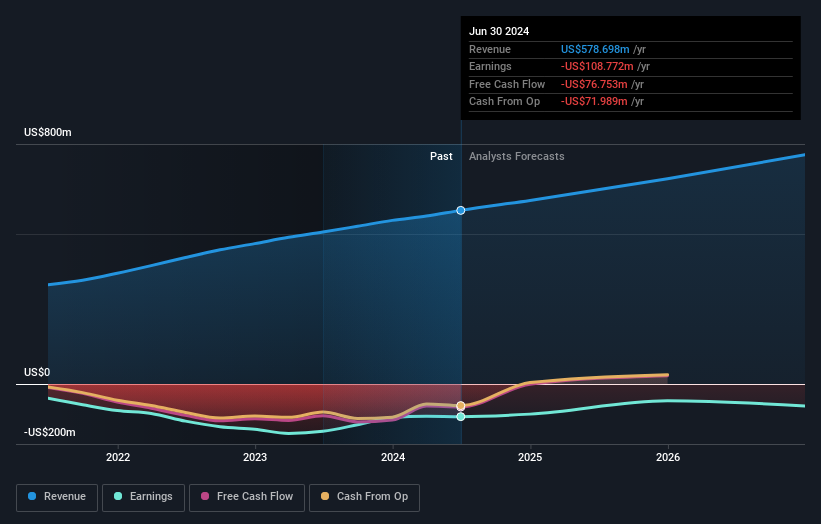This screenshot has height=524, width=821.
Task: Click the -US$71.989m cash from op value
Action: coord(594,102)
